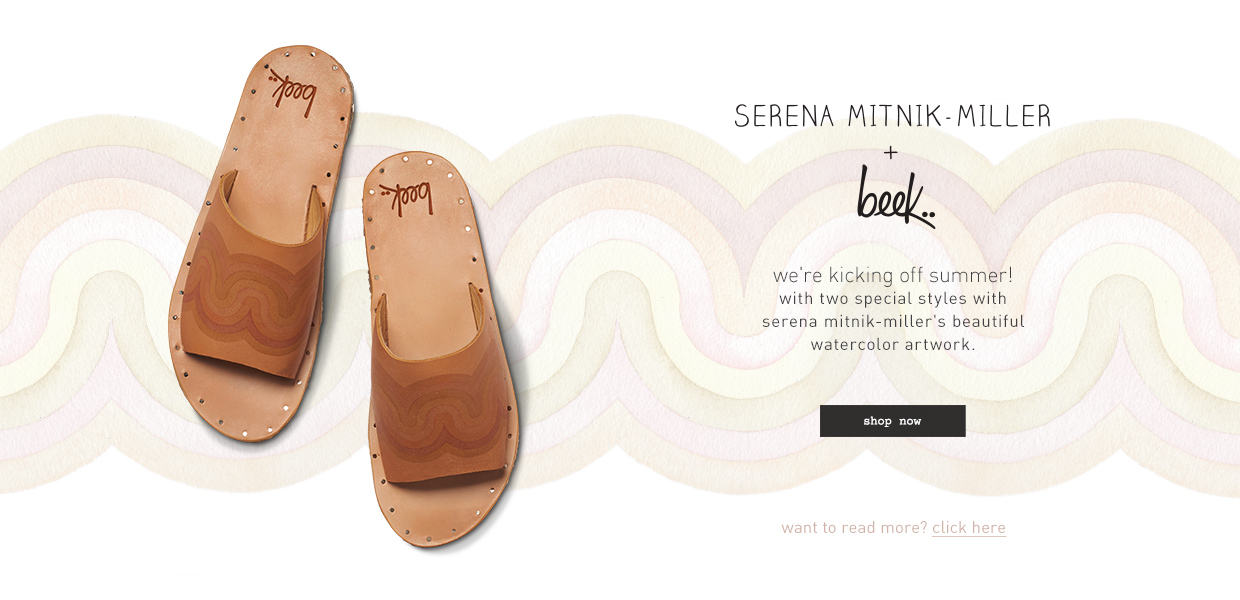
Task: Click the "want to read more?" text
Action: 854,528
